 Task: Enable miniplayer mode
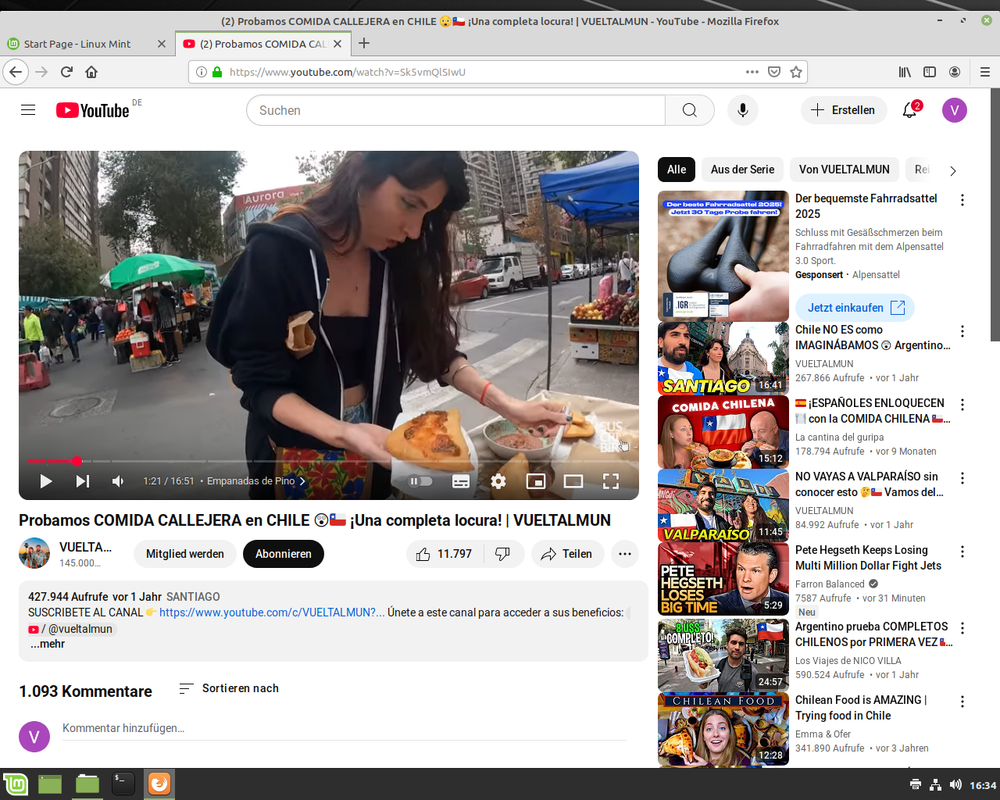point(536,481)
